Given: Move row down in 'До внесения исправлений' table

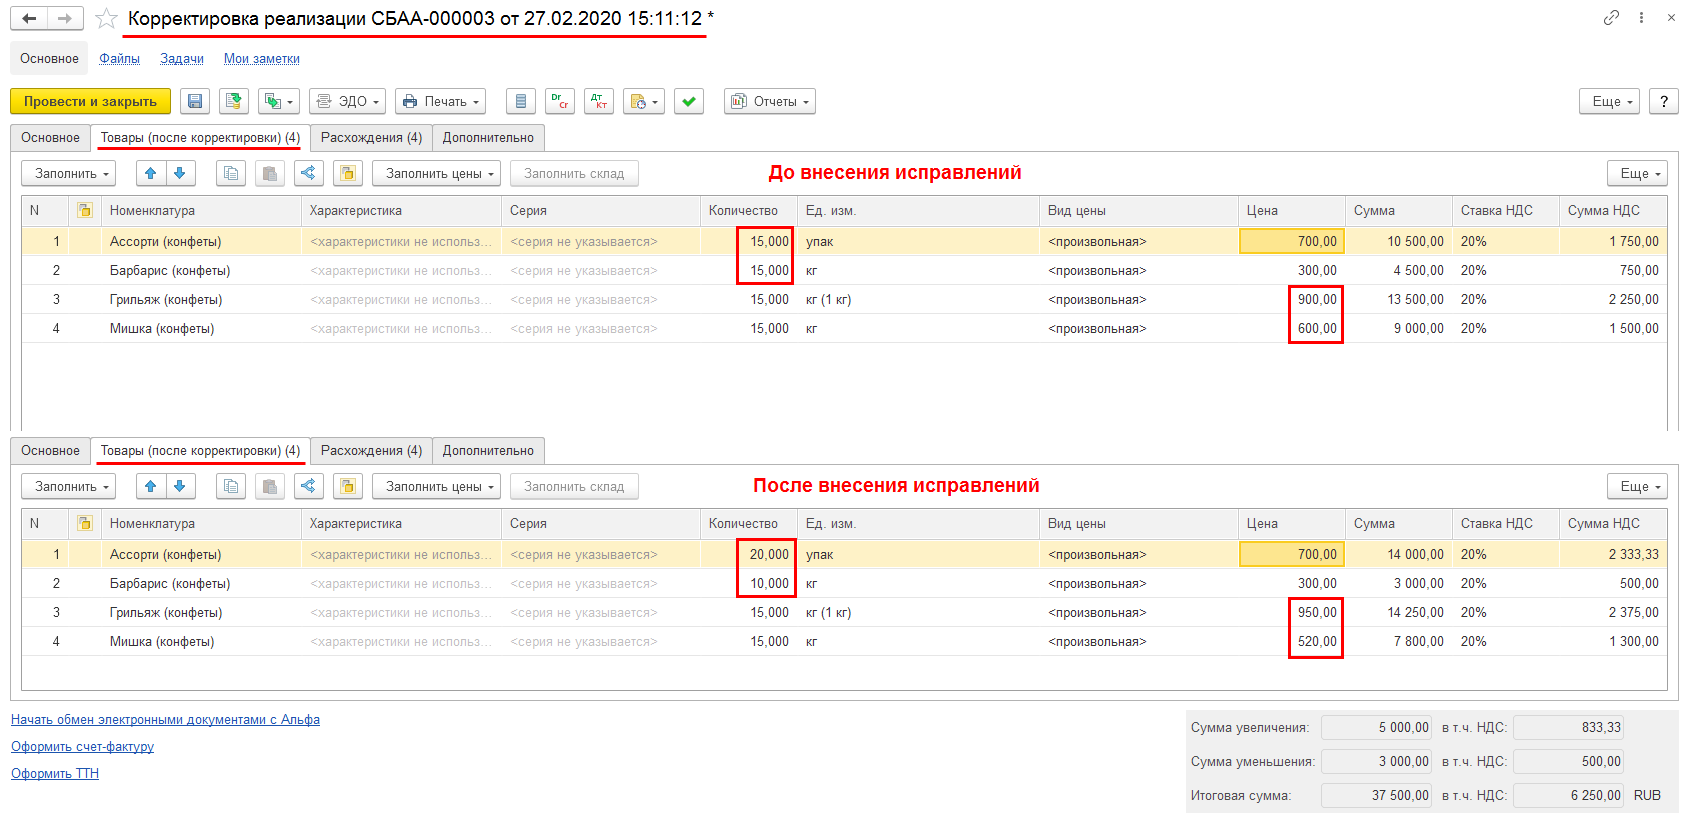Looking at the screenshot, I should coord(180,173).
